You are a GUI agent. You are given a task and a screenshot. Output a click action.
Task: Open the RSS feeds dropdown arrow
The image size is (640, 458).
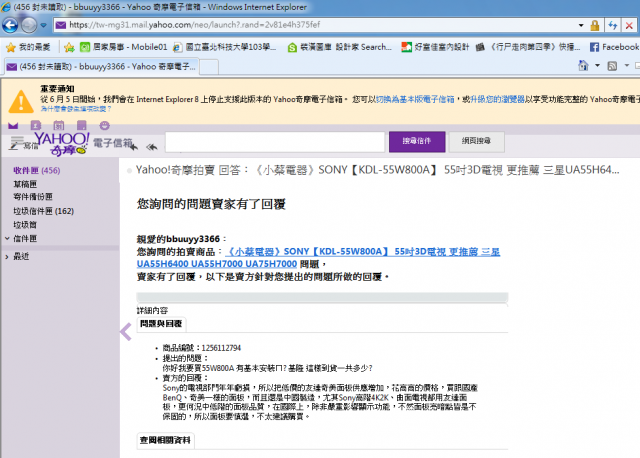[627, 66]
